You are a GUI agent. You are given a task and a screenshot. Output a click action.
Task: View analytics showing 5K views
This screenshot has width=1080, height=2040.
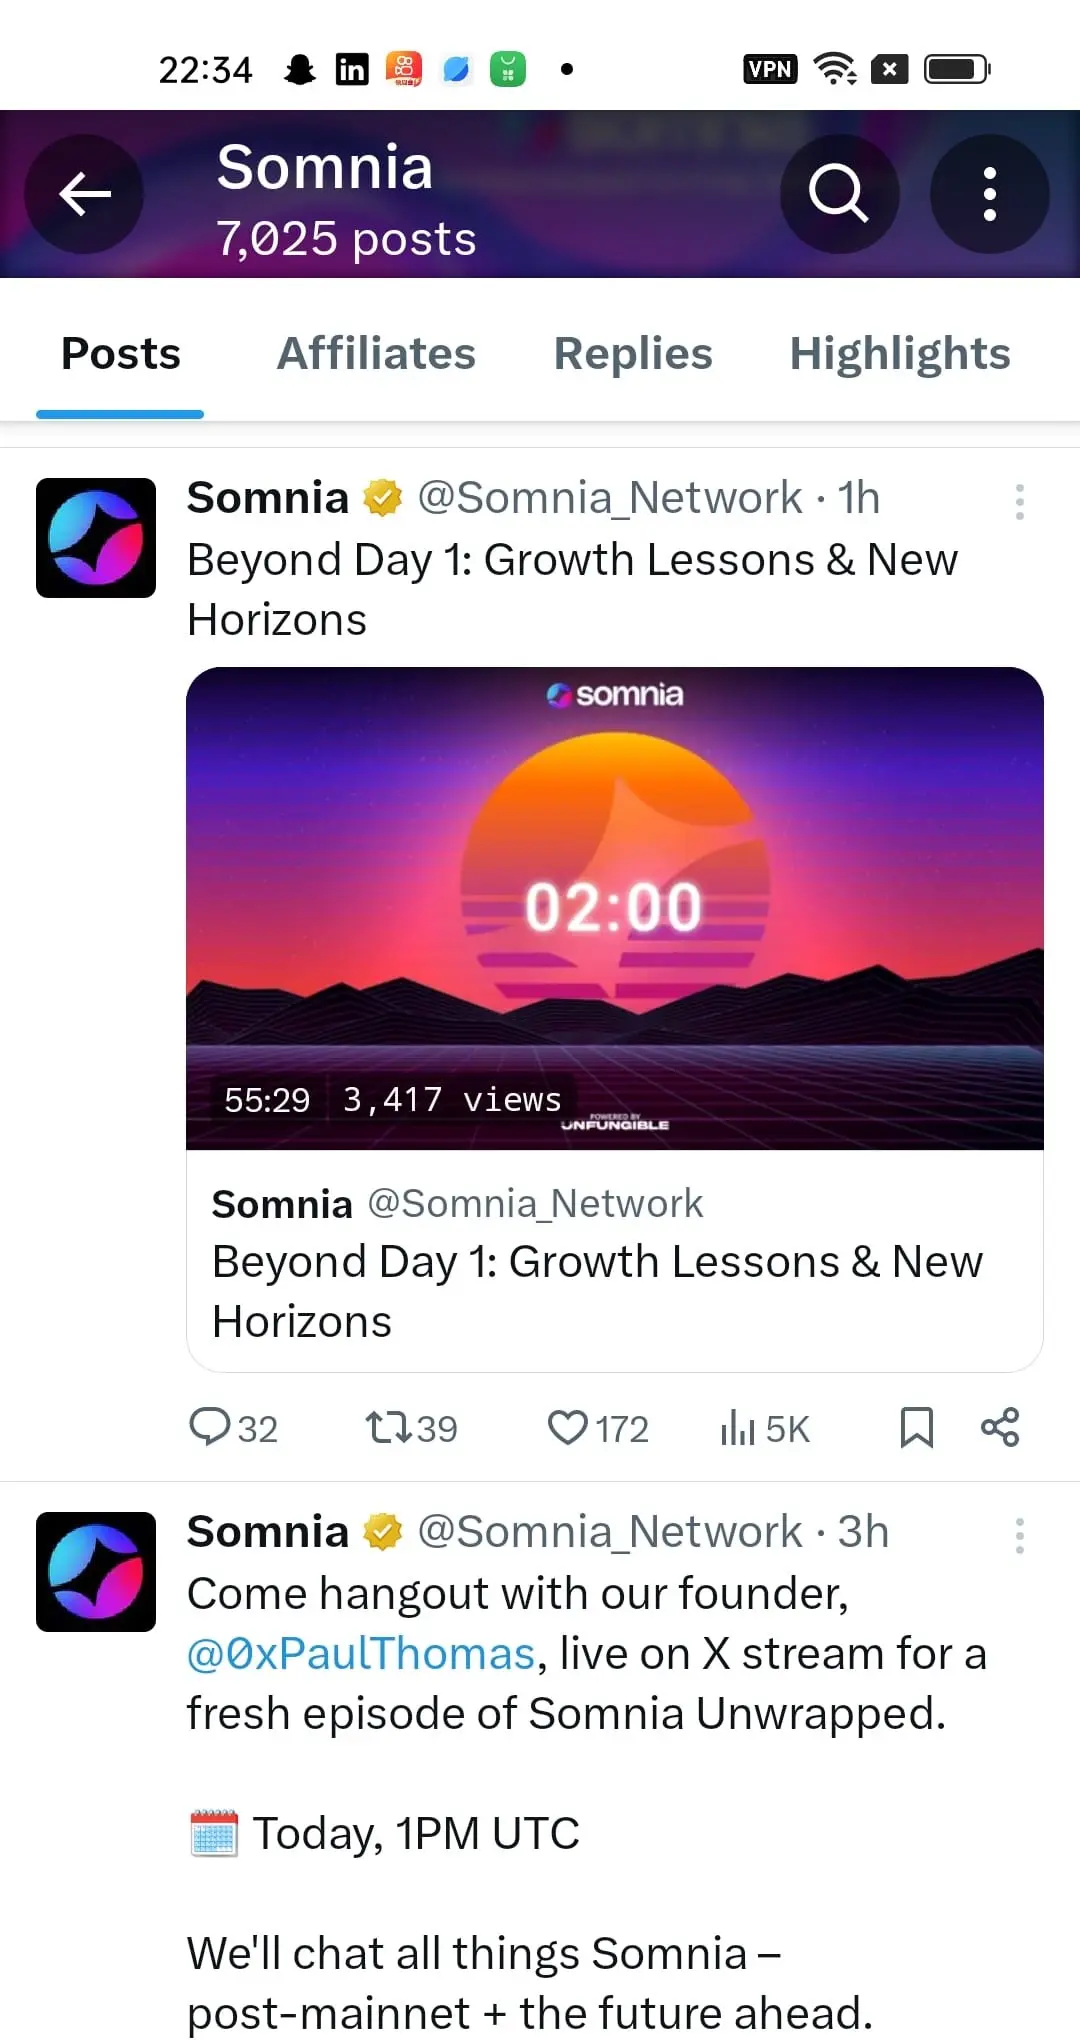point(765,1428)
